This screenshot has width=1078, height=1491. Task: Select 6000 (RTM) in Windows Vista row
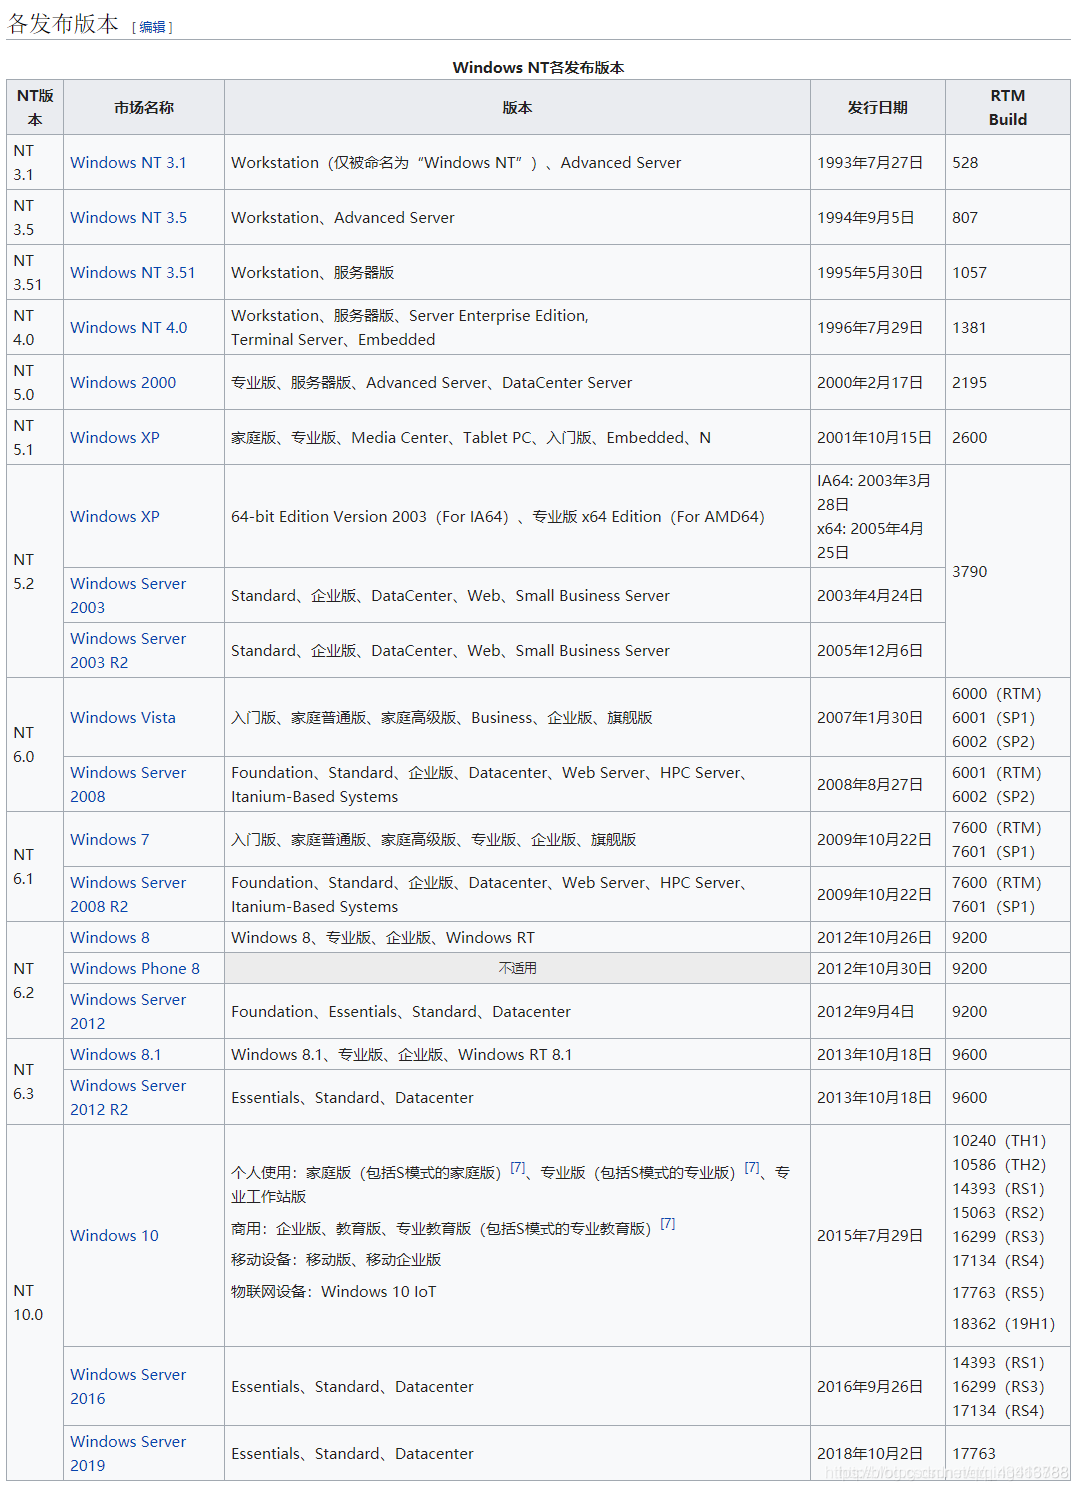point(996,694)
